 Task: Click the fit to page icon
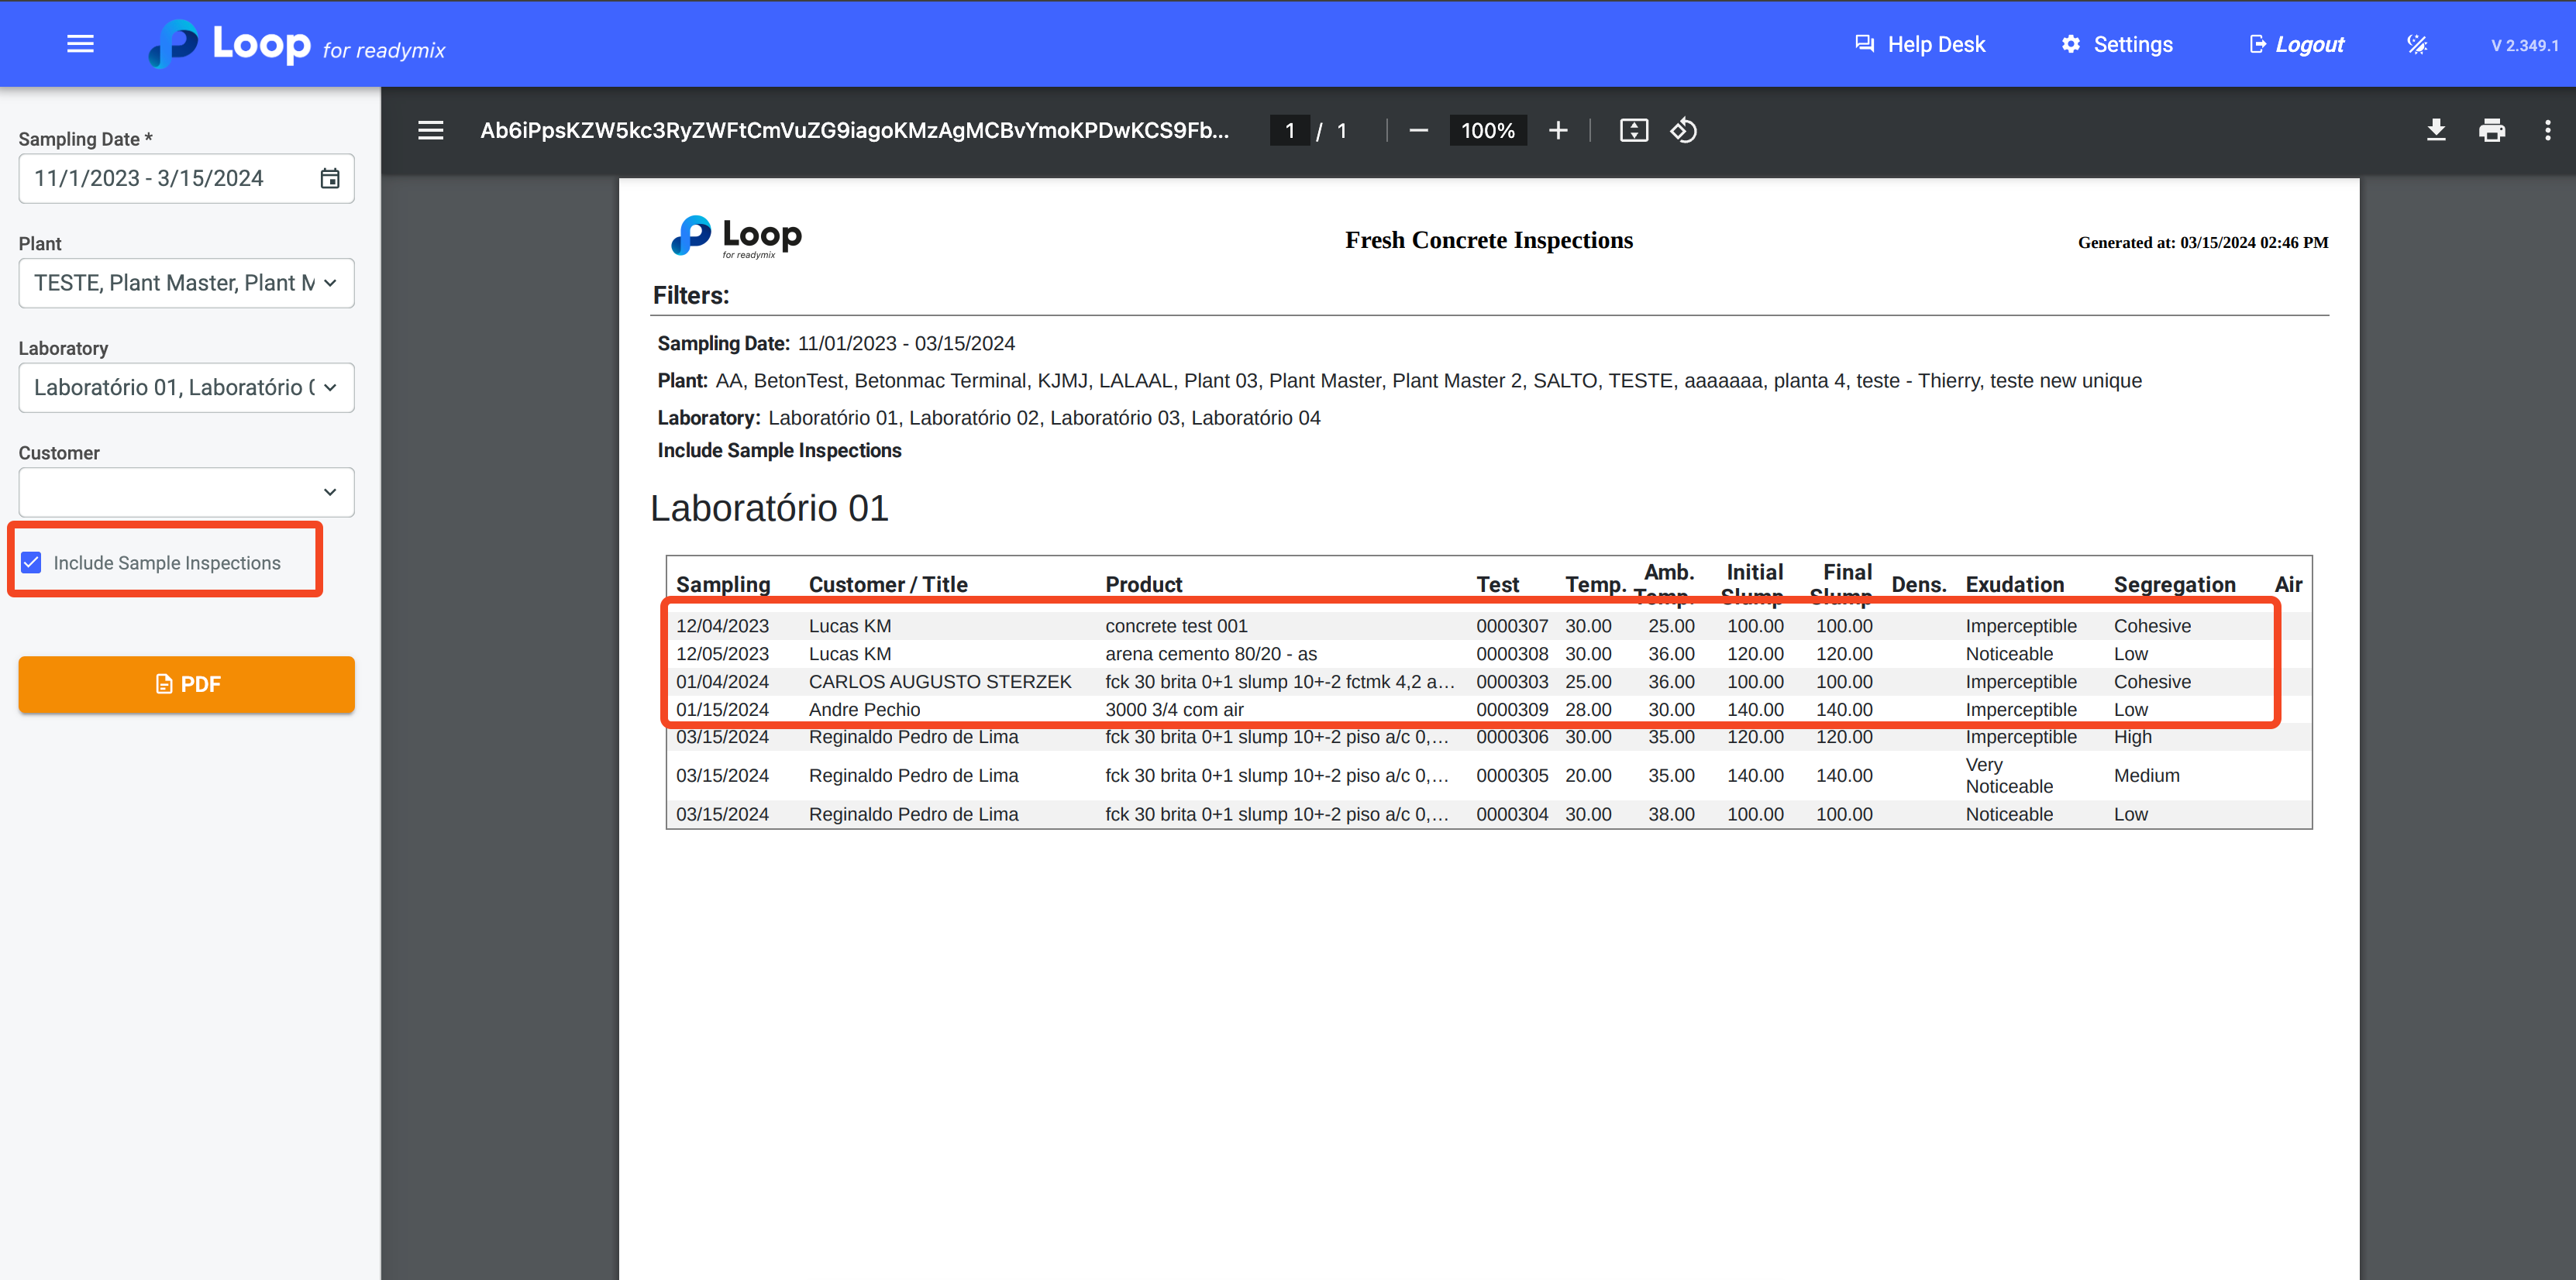coord(1633,131)
